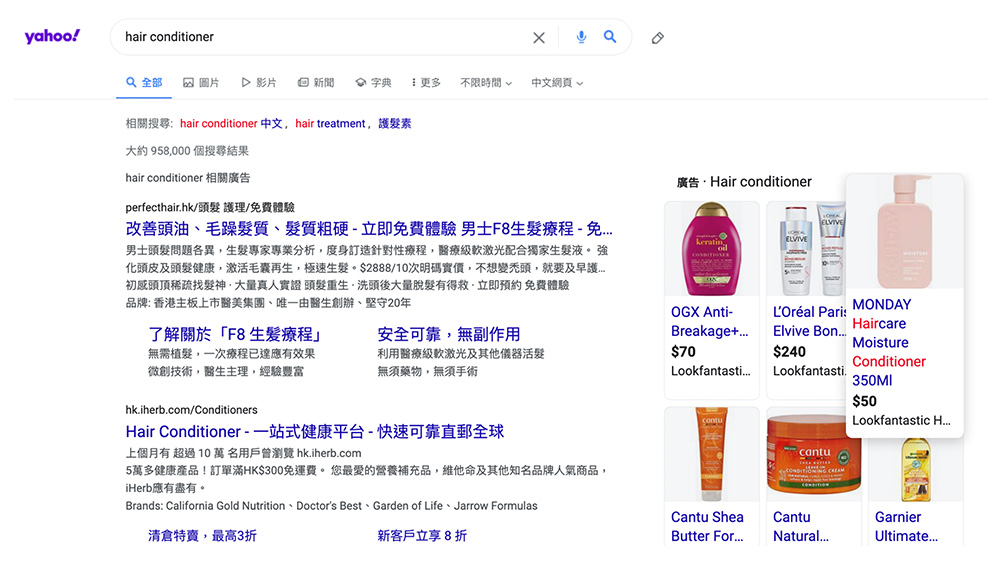This screenshot has height=580, width=1000.
Task: Click the pencil edit icon beside search bar
Action: click(658, 38)
